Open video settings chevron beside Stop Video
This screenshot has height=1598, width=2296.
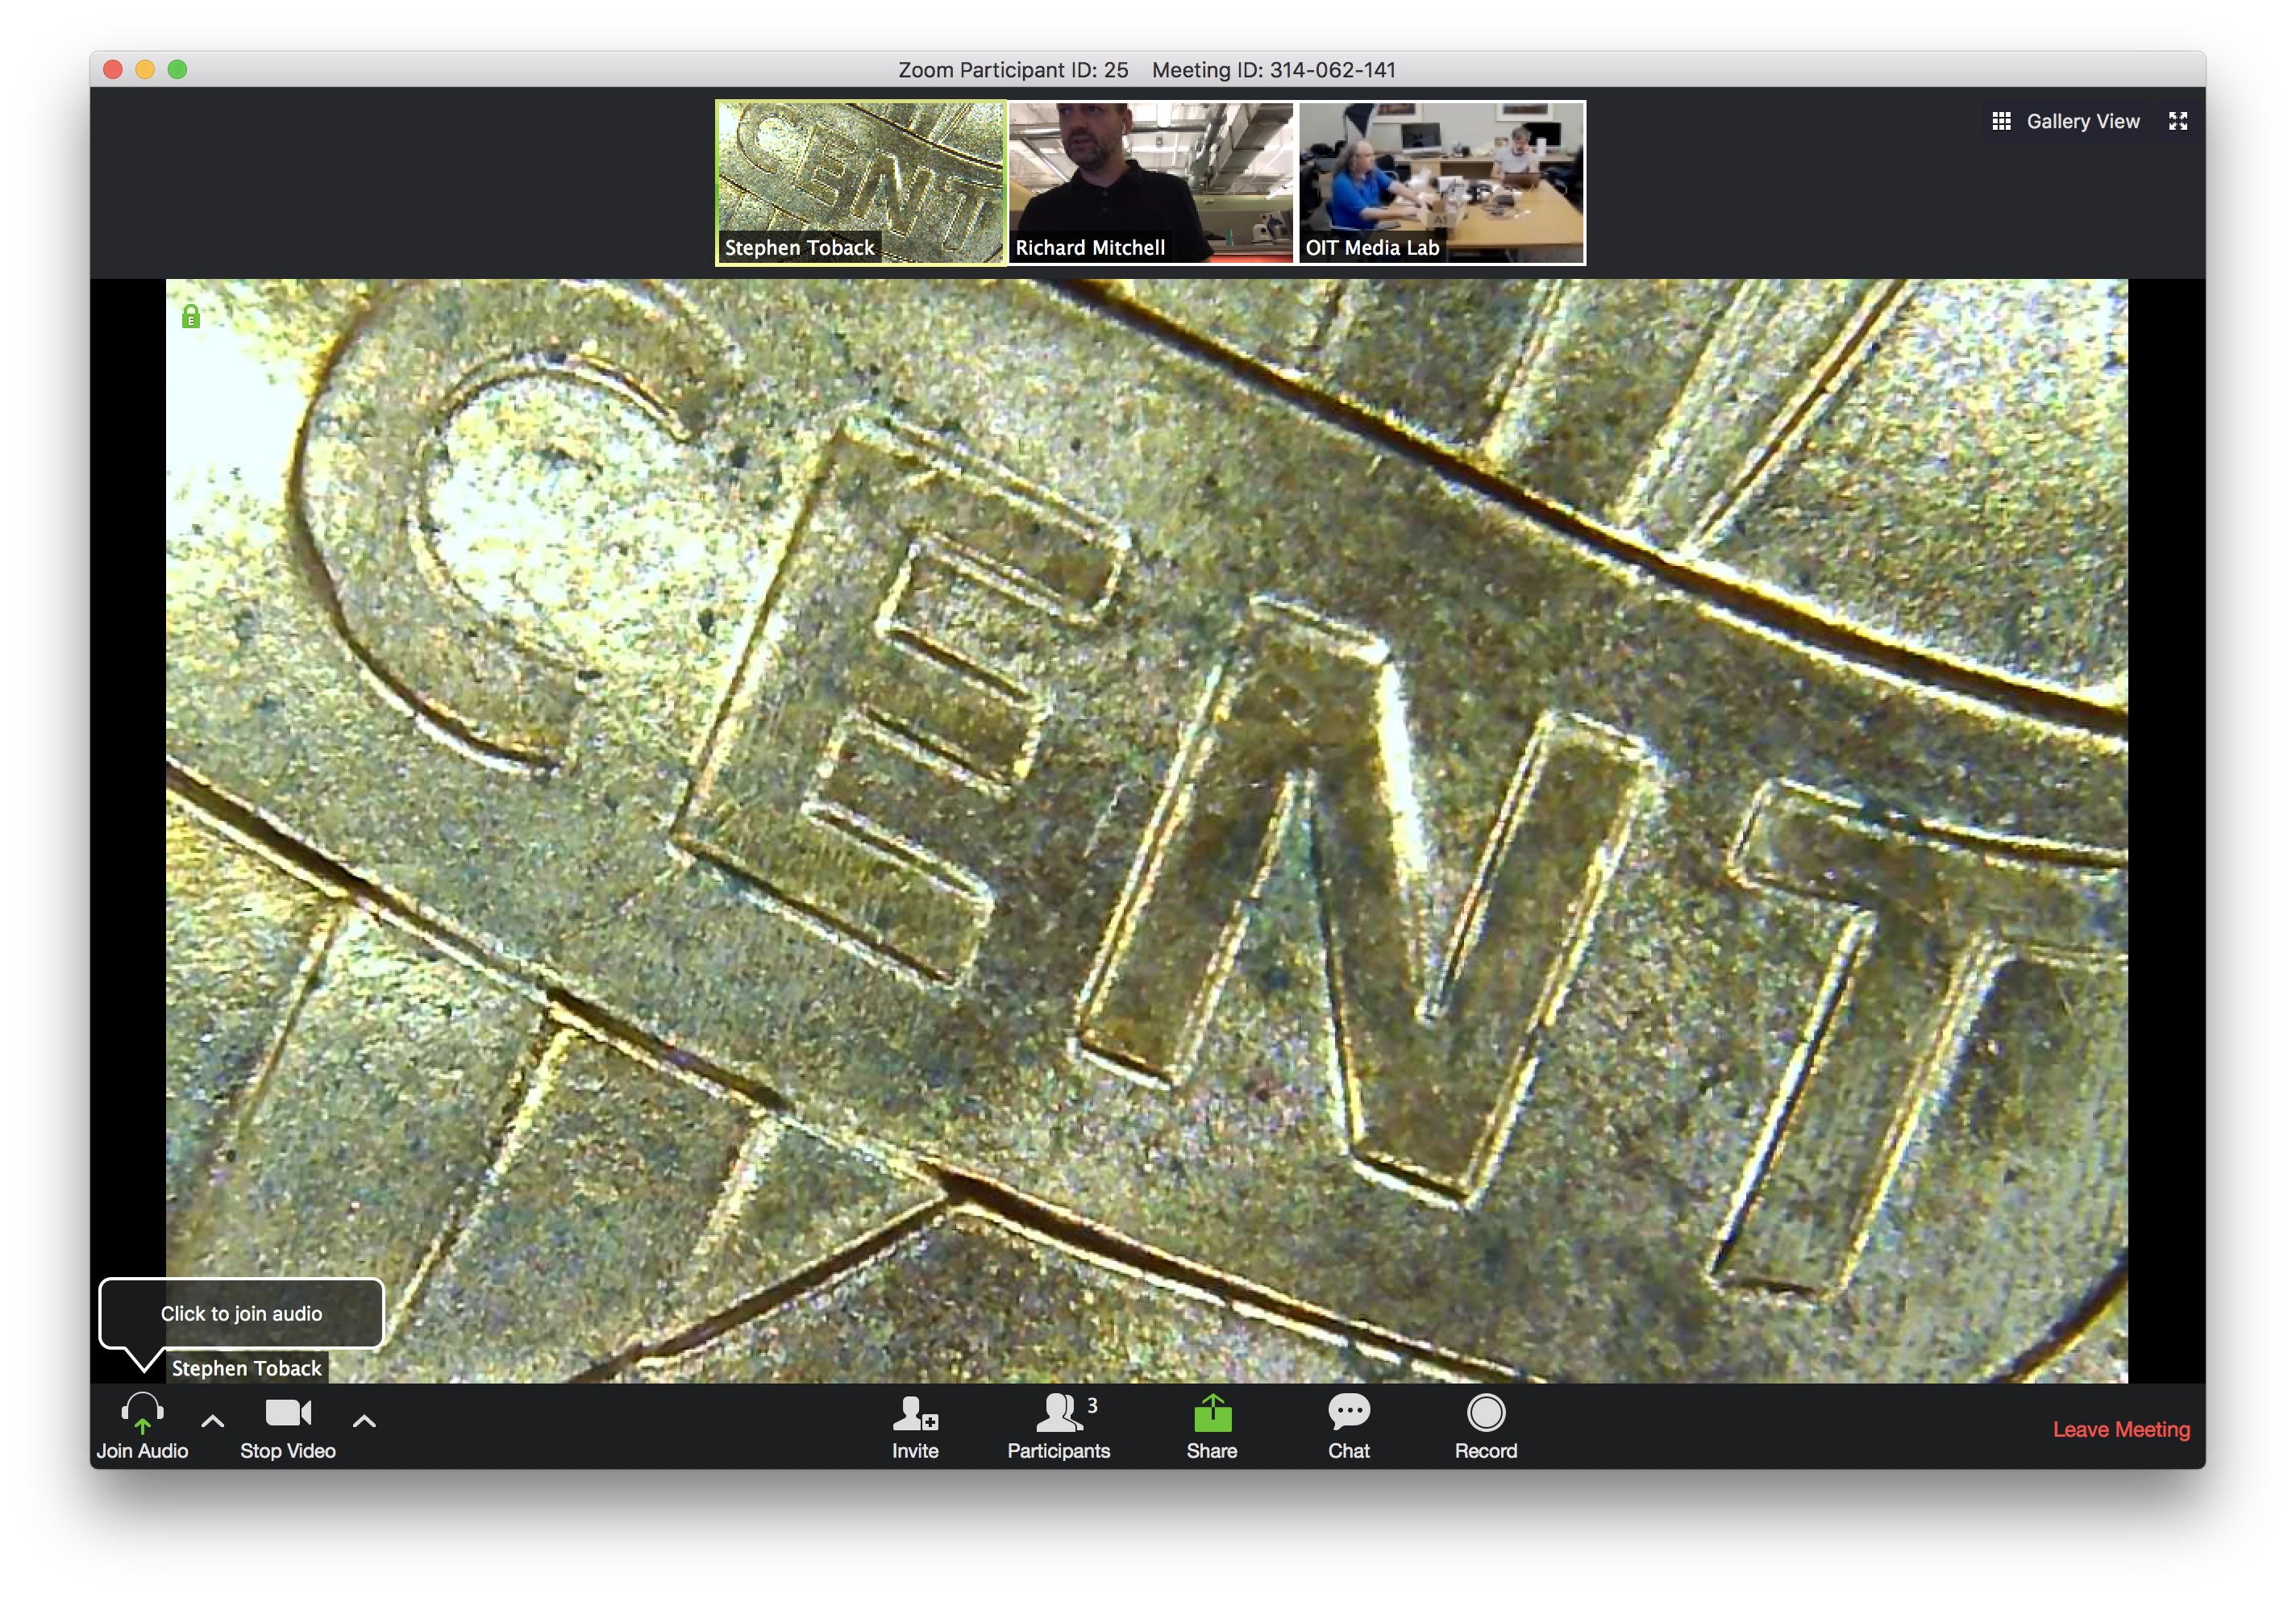tap(364, 1421)
